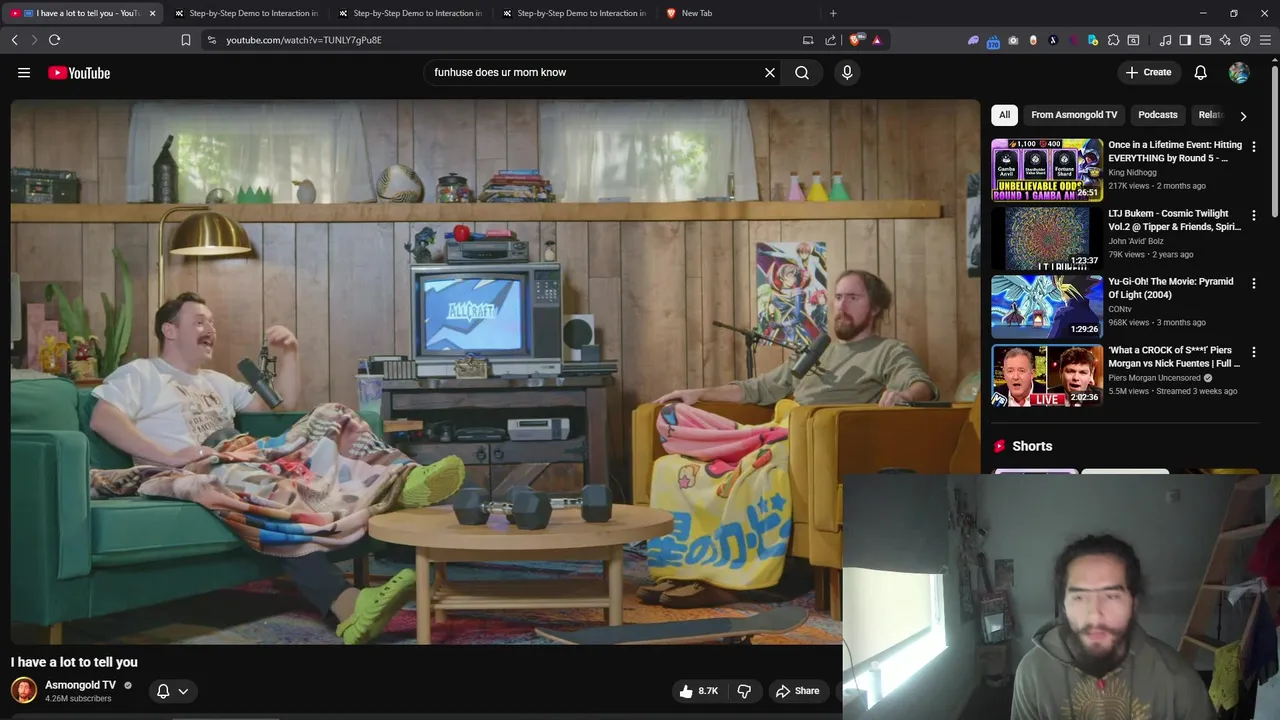Open the Brave Wallet icon

(1205, 40)
